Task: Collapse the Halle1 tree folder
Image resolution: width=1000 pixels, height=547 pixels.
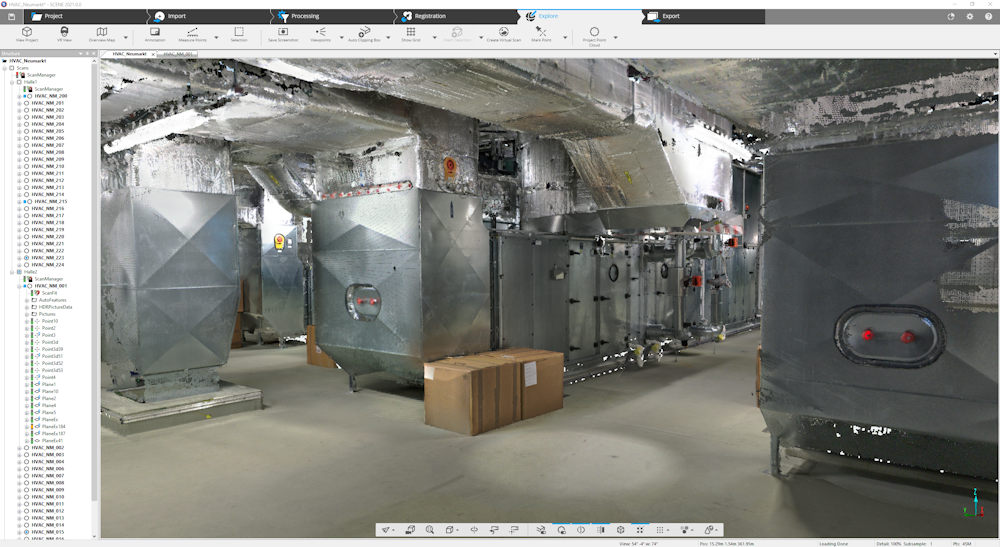Action: pos(11,82)
